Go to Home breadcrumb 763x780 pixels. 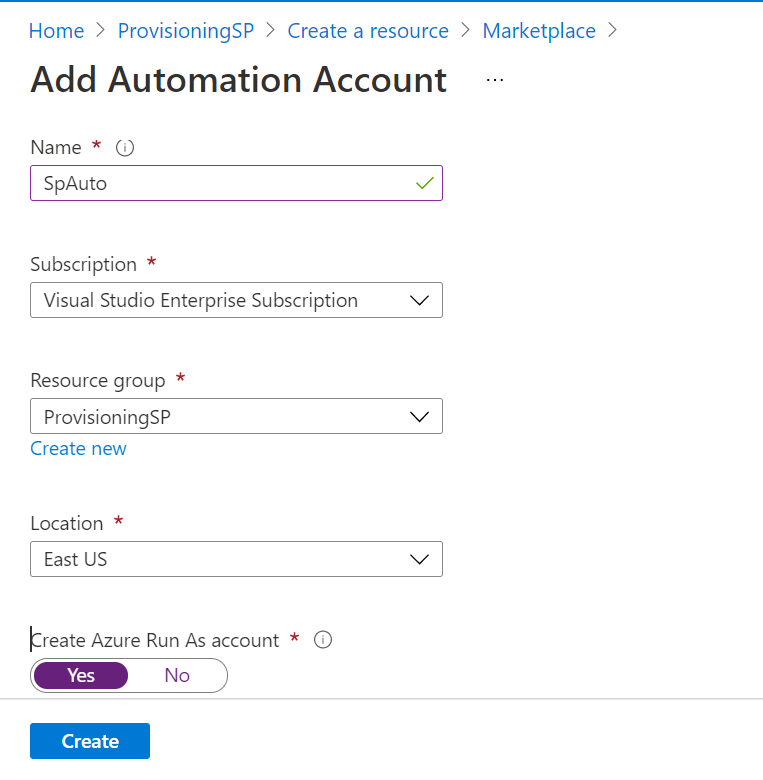[56, 31]
